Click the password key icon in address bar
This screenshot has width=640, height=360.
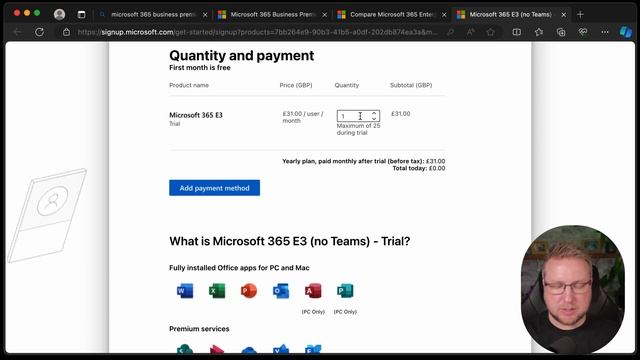[450, 32]
